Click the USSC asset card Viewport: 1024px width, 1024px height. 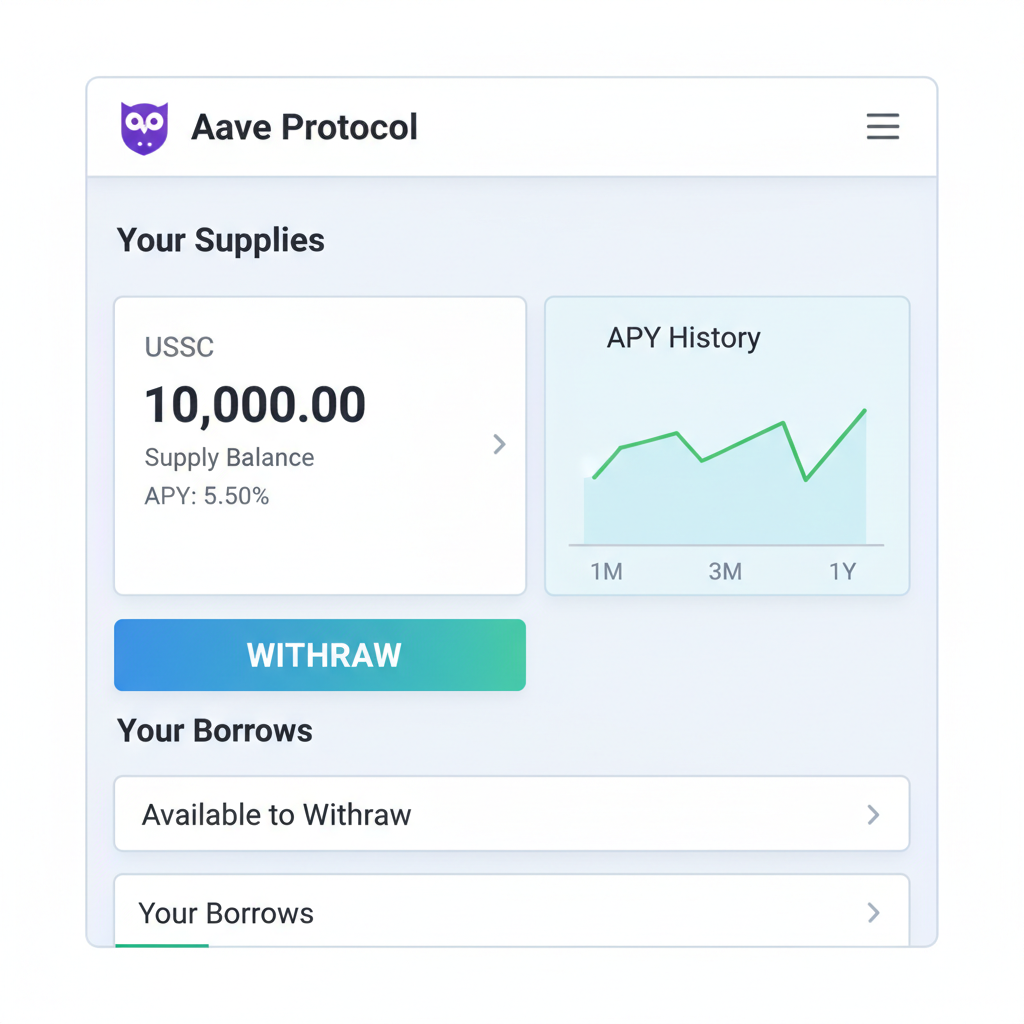(x=320, y=445)
